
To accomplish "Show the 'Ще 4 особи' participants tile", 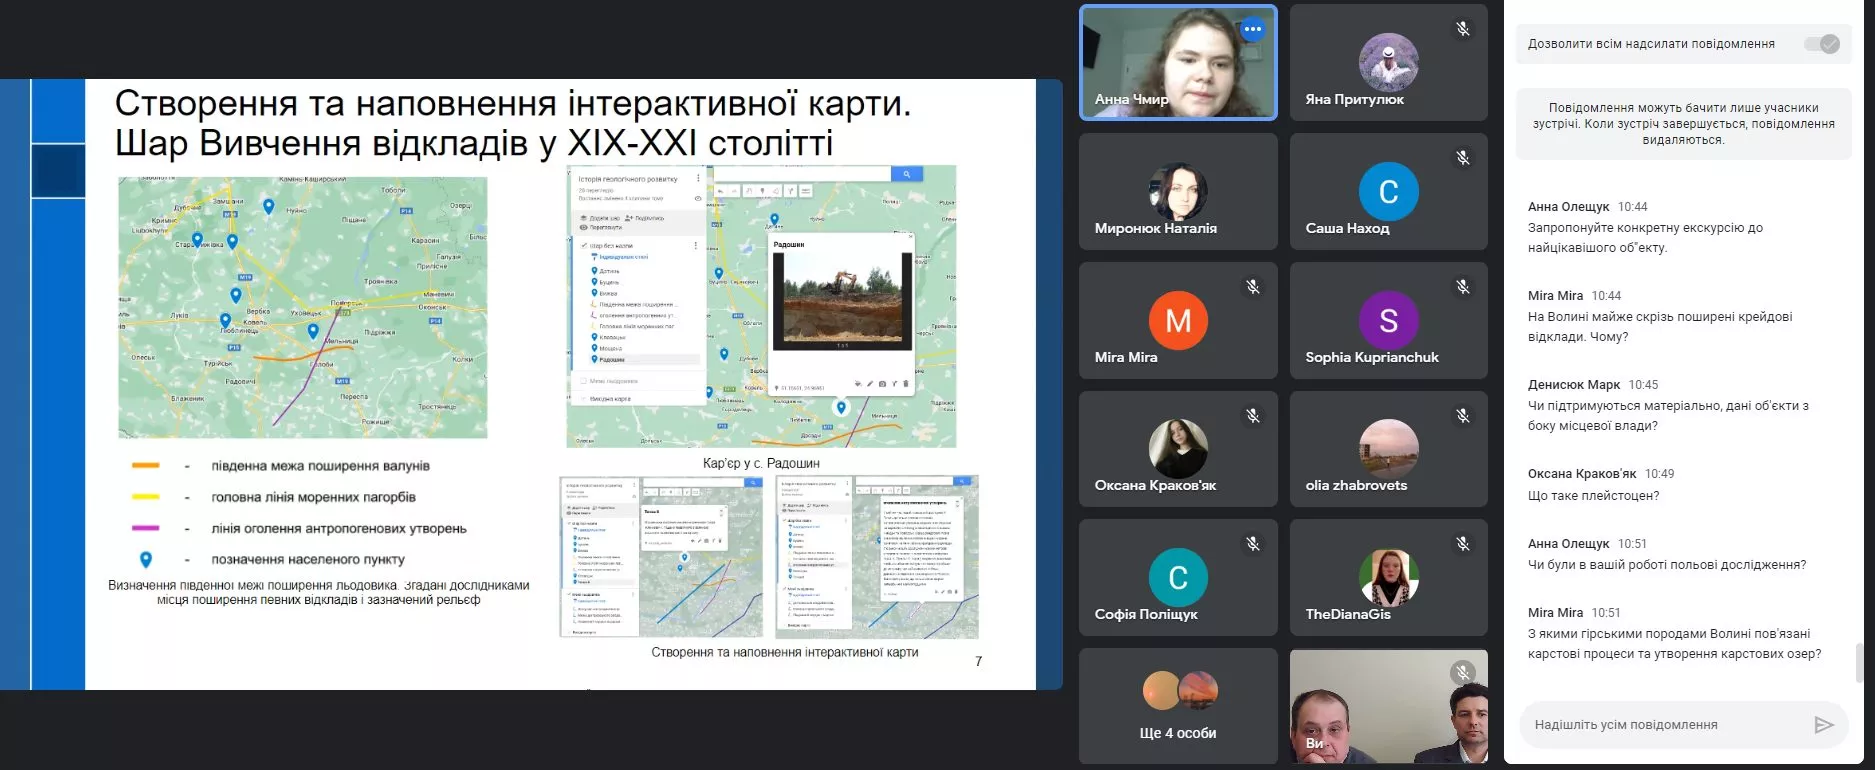I will pyautogui.click(x=1178, y=706).
